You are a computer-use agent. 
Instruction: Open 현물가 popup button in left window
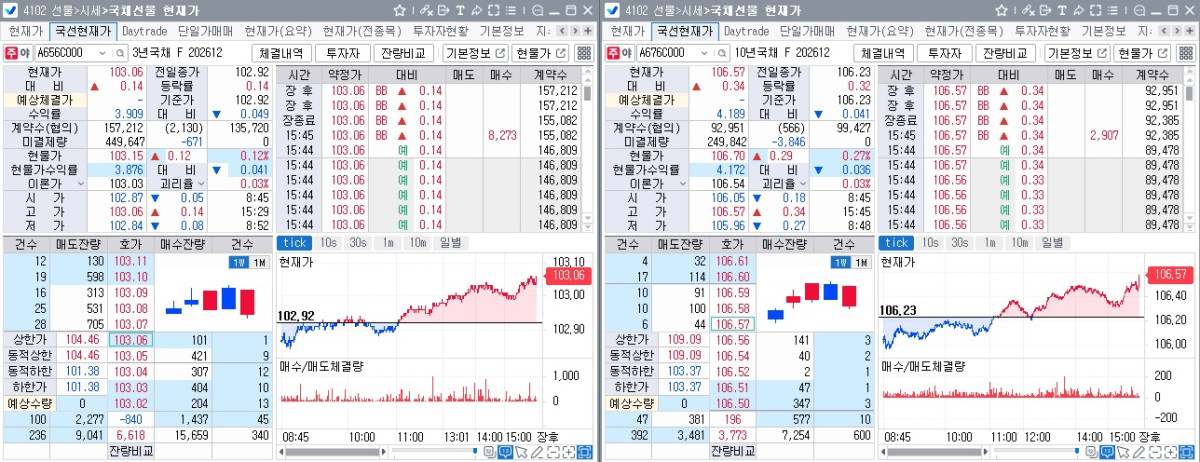[541, 53]
